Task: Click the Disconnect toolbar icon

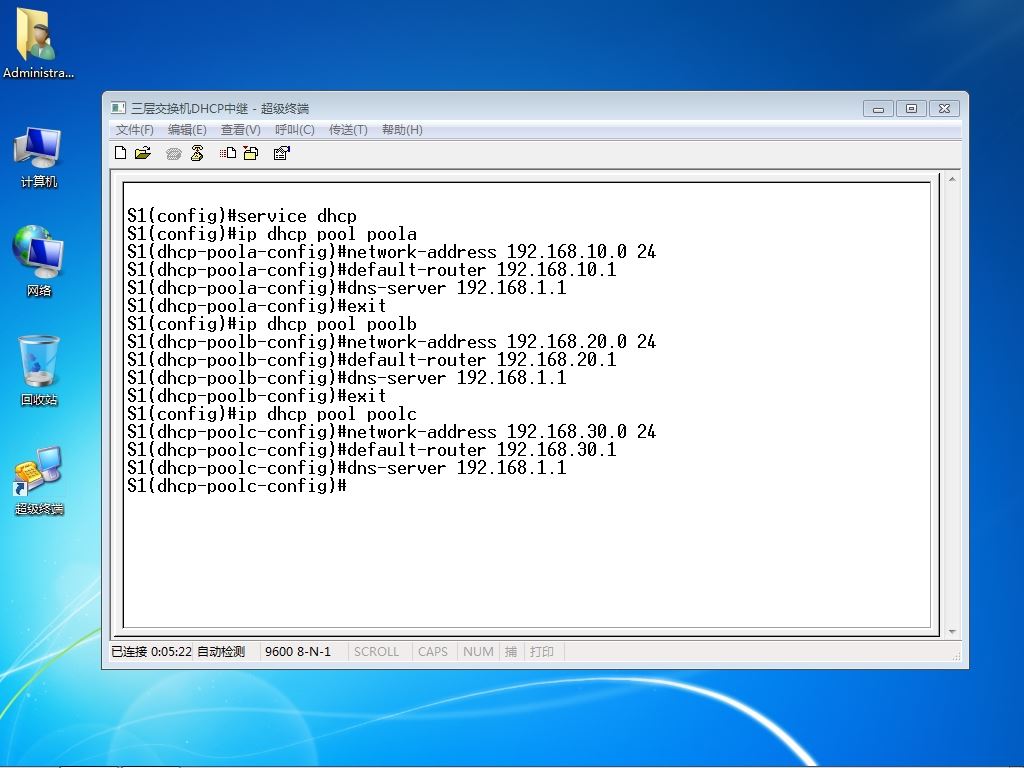Action: pyautogui.click(x=197, y=153)
